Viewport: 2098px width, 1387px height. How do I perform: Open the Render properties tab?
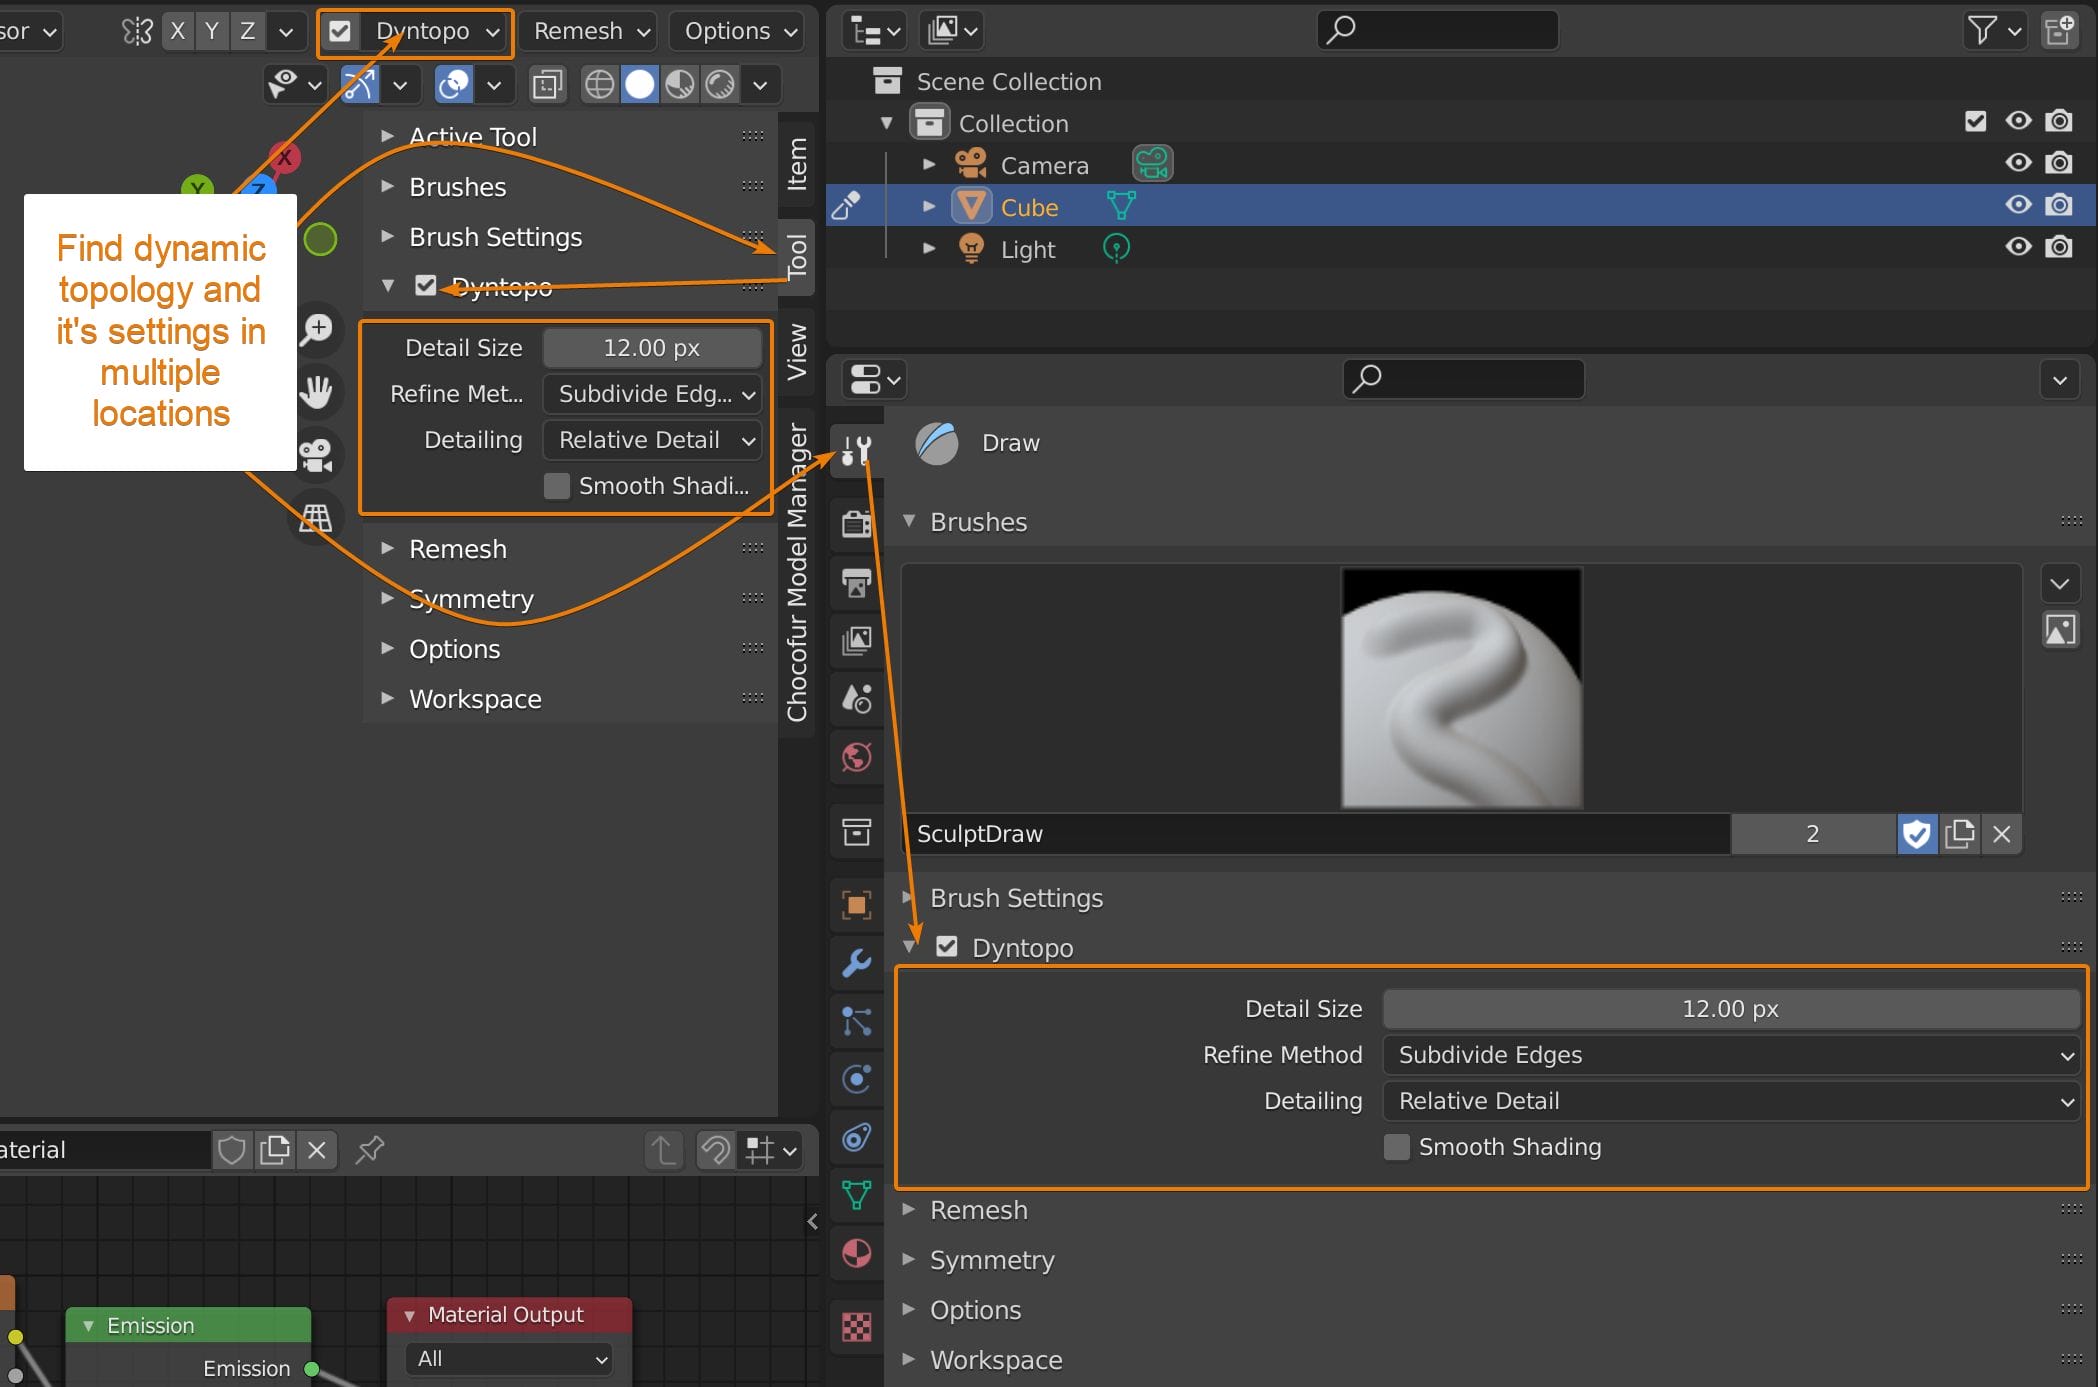856,523
